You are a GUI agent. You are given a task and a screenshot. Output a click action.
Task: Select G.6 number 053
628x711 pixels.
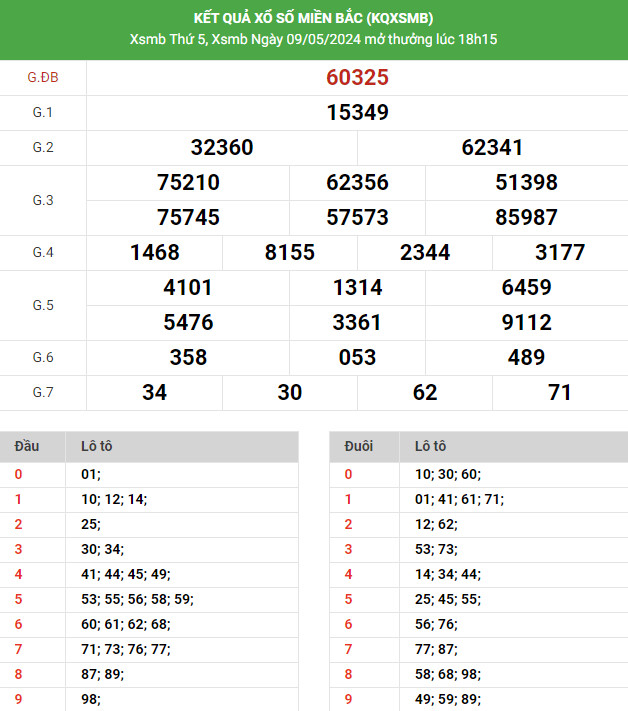(357, 357)
